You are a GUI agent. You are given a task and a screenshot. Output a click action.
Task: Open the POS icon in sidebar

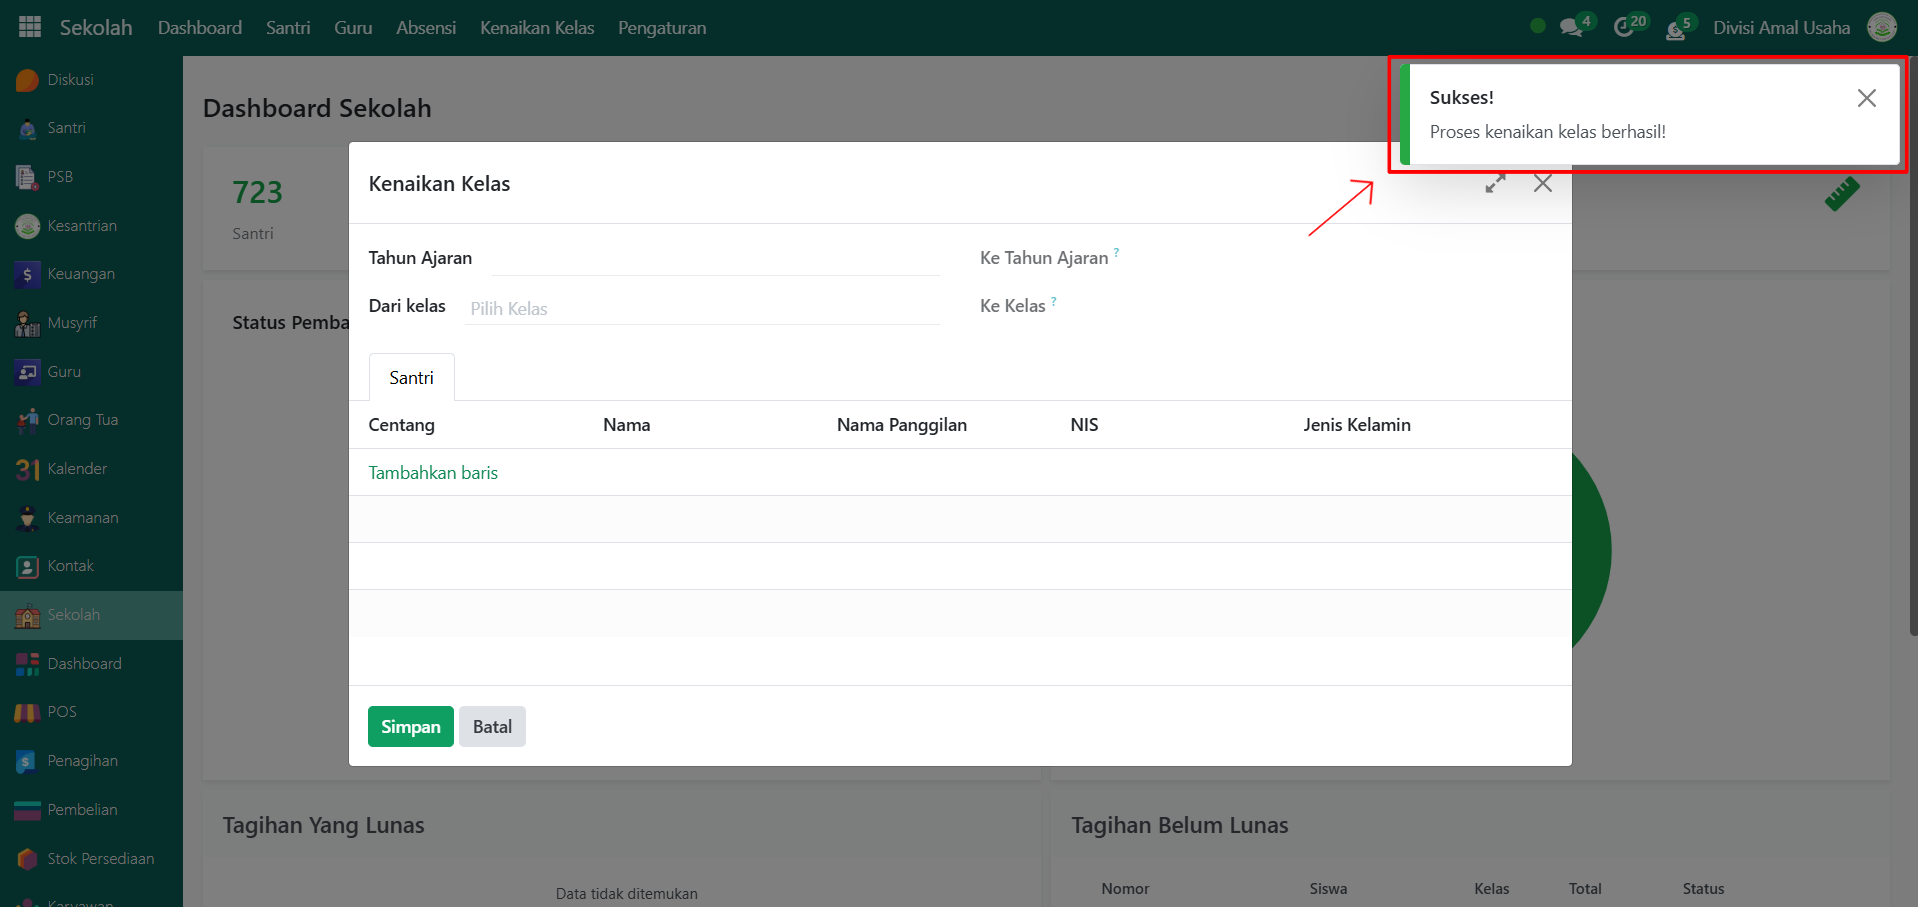click(27, 713)
